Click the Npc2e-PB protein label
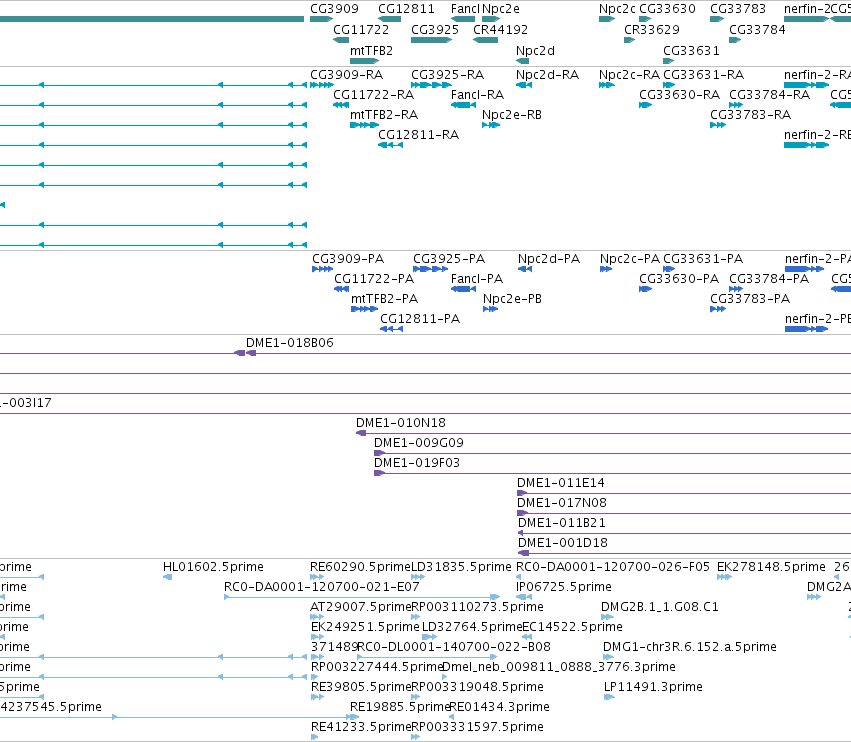This screenshot has height=742, width=851. coord(512,299)
